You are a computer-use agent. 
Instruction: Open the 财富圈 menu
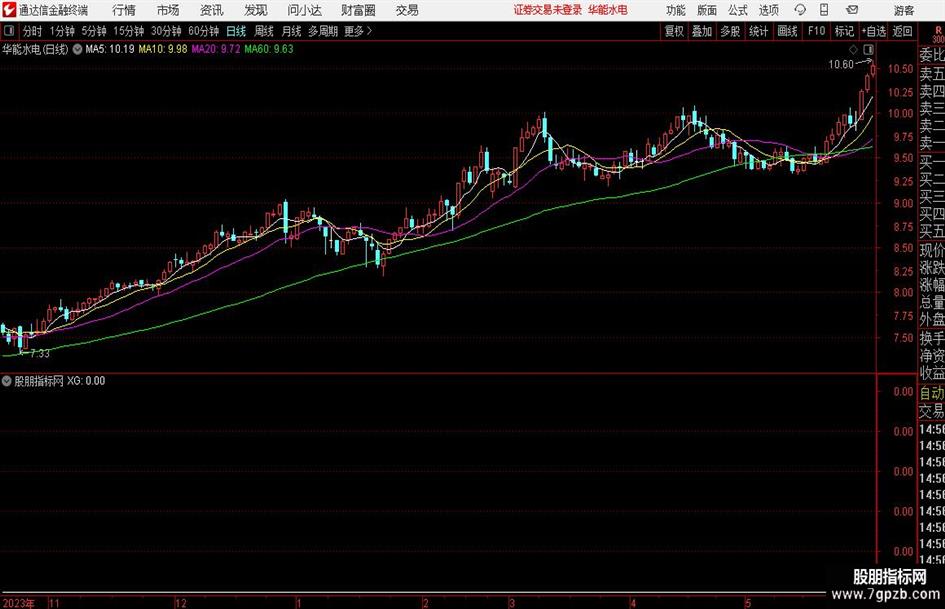click(x=358, y=10)
